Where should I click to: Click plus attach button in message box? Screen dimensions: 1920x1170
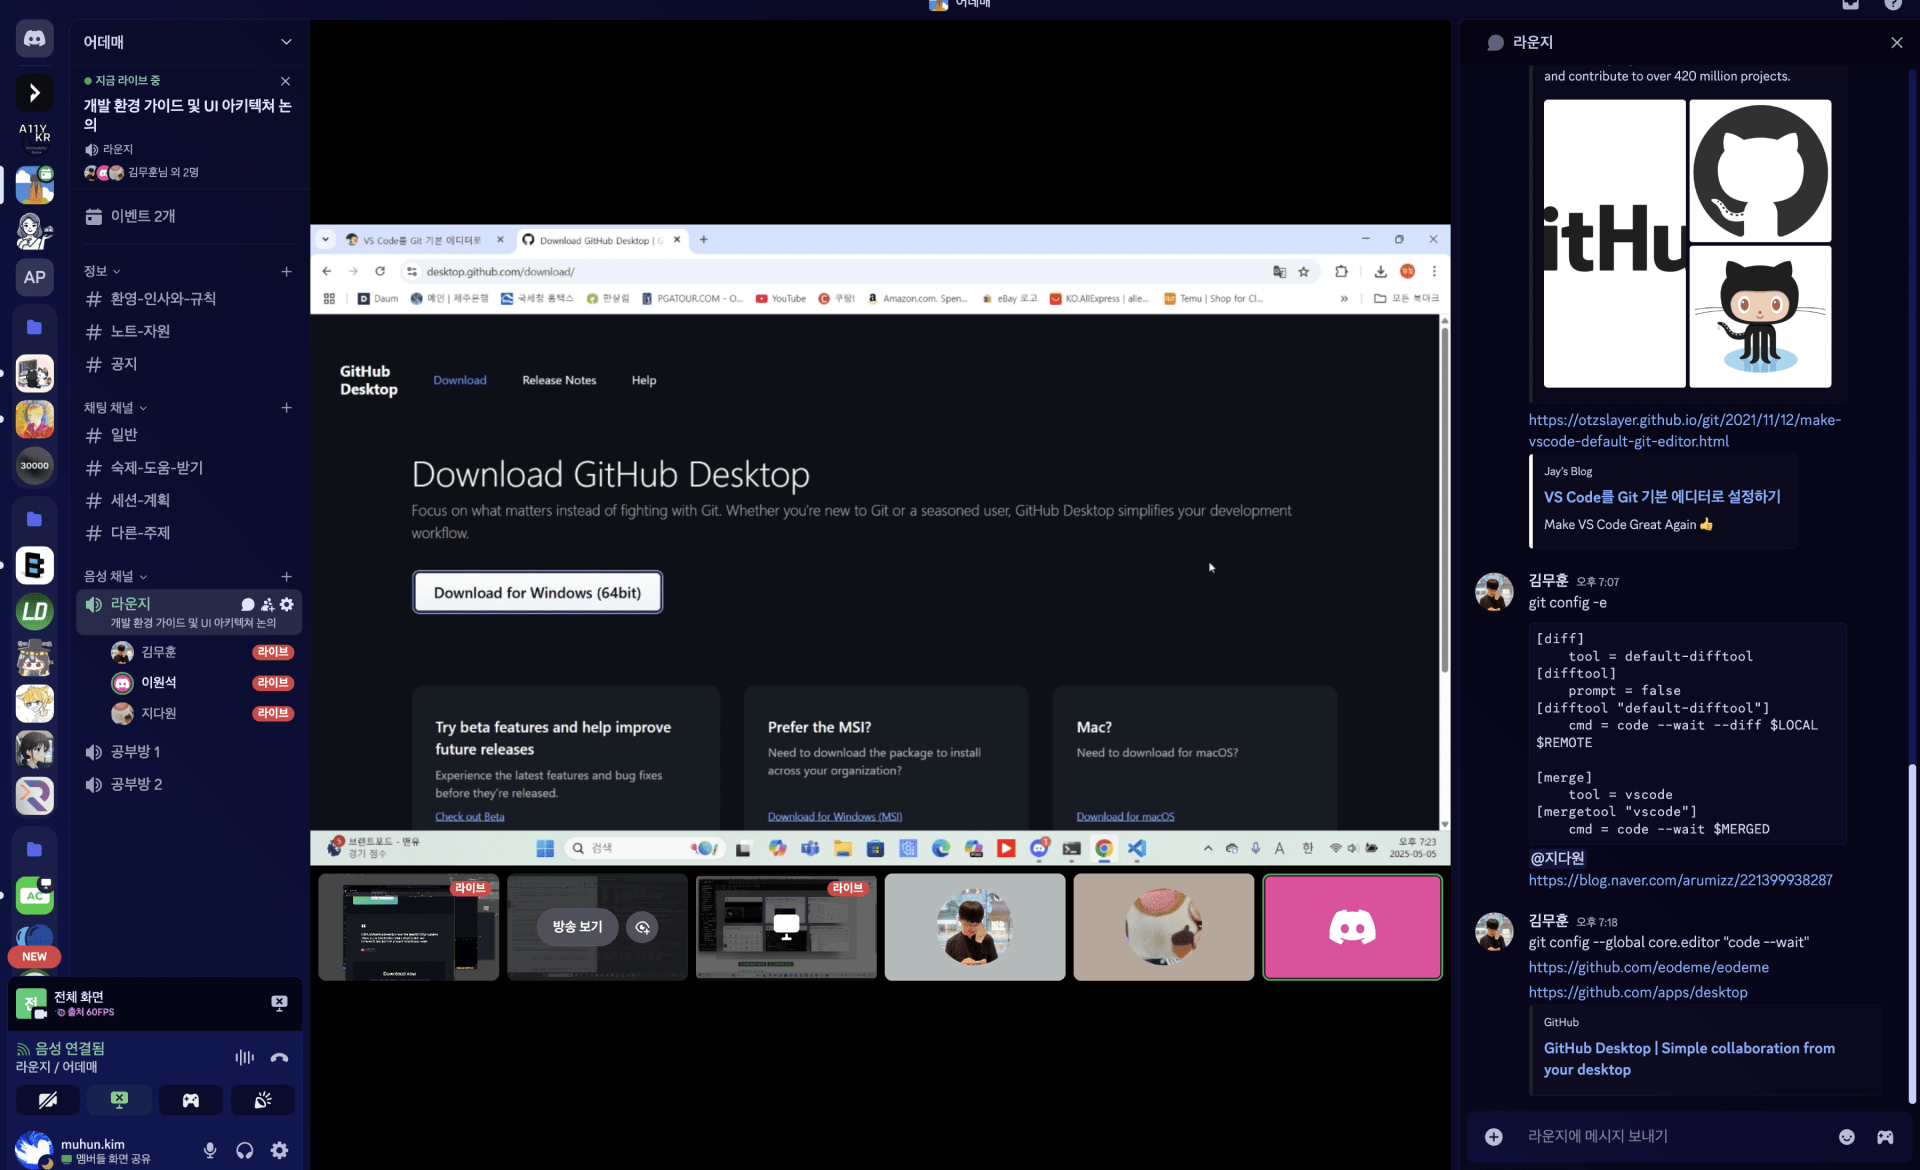(x=1494, y=1137)
